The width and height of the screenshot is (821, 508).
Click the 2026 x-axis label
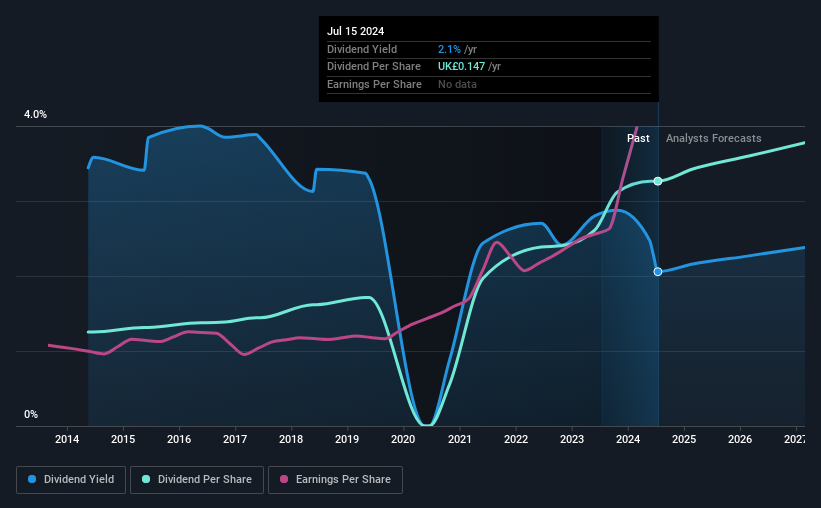[740, 439]
